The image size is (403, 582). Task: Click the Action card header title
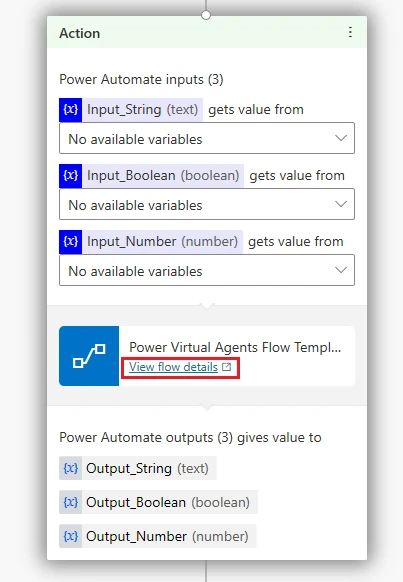click(x=80, y=33)
